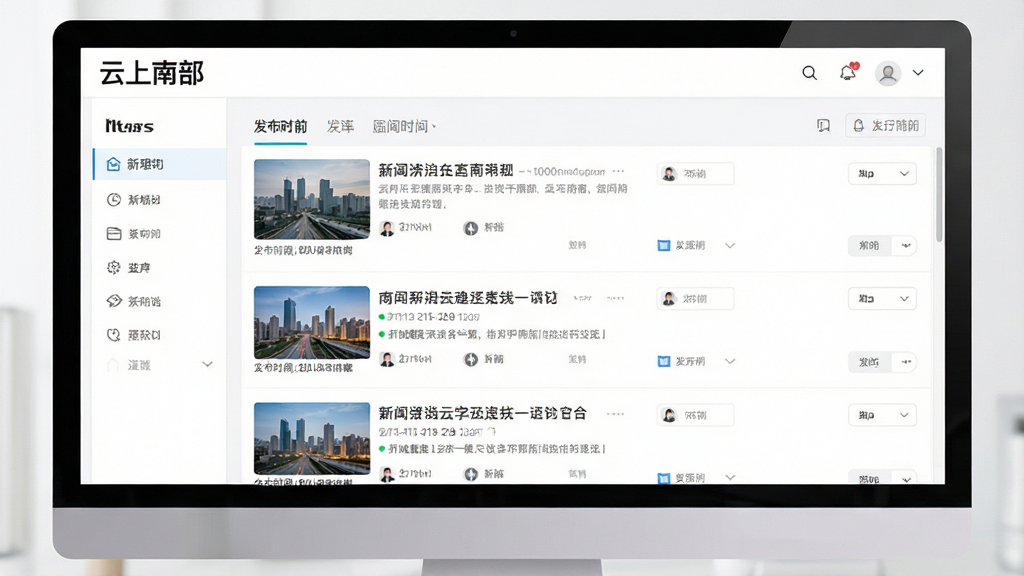This screenshot has width=1024, height=576.
Task: Open the second article headline starting 南闻
Action: (x=468, y=298)
